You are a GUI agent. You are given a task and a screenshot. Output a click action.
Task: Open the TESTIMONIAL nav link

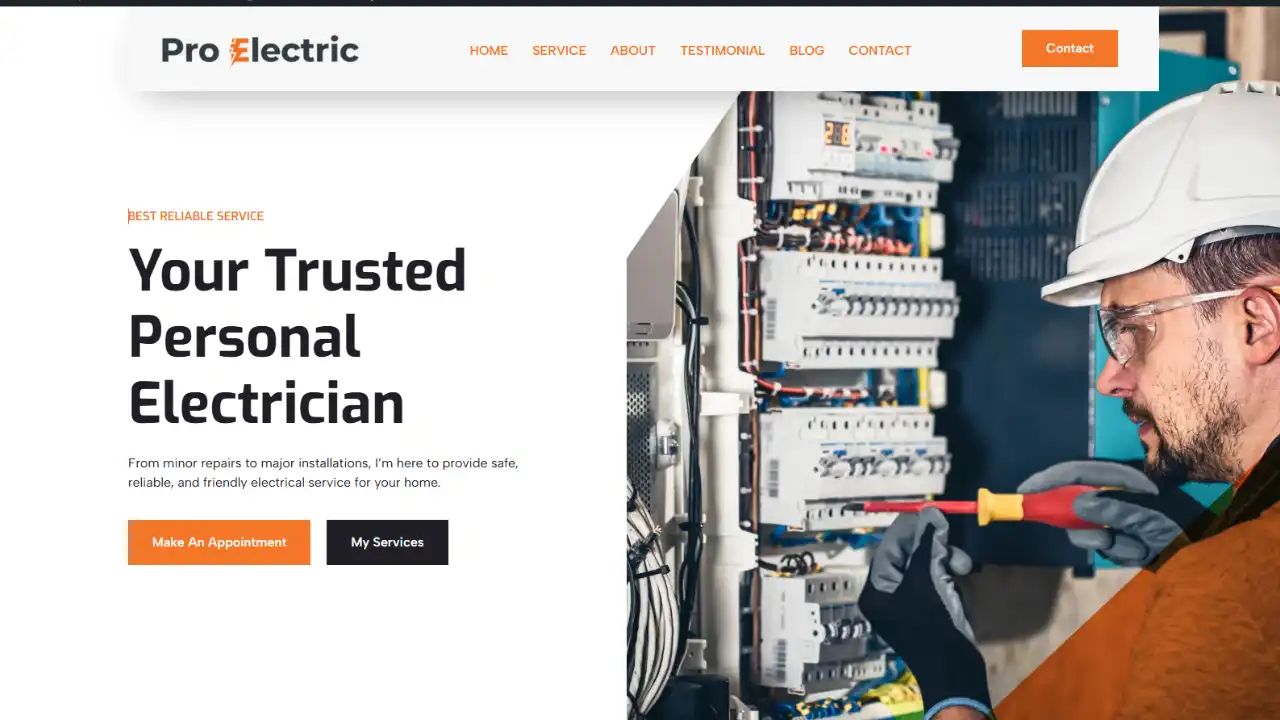[x=722, y=50]
